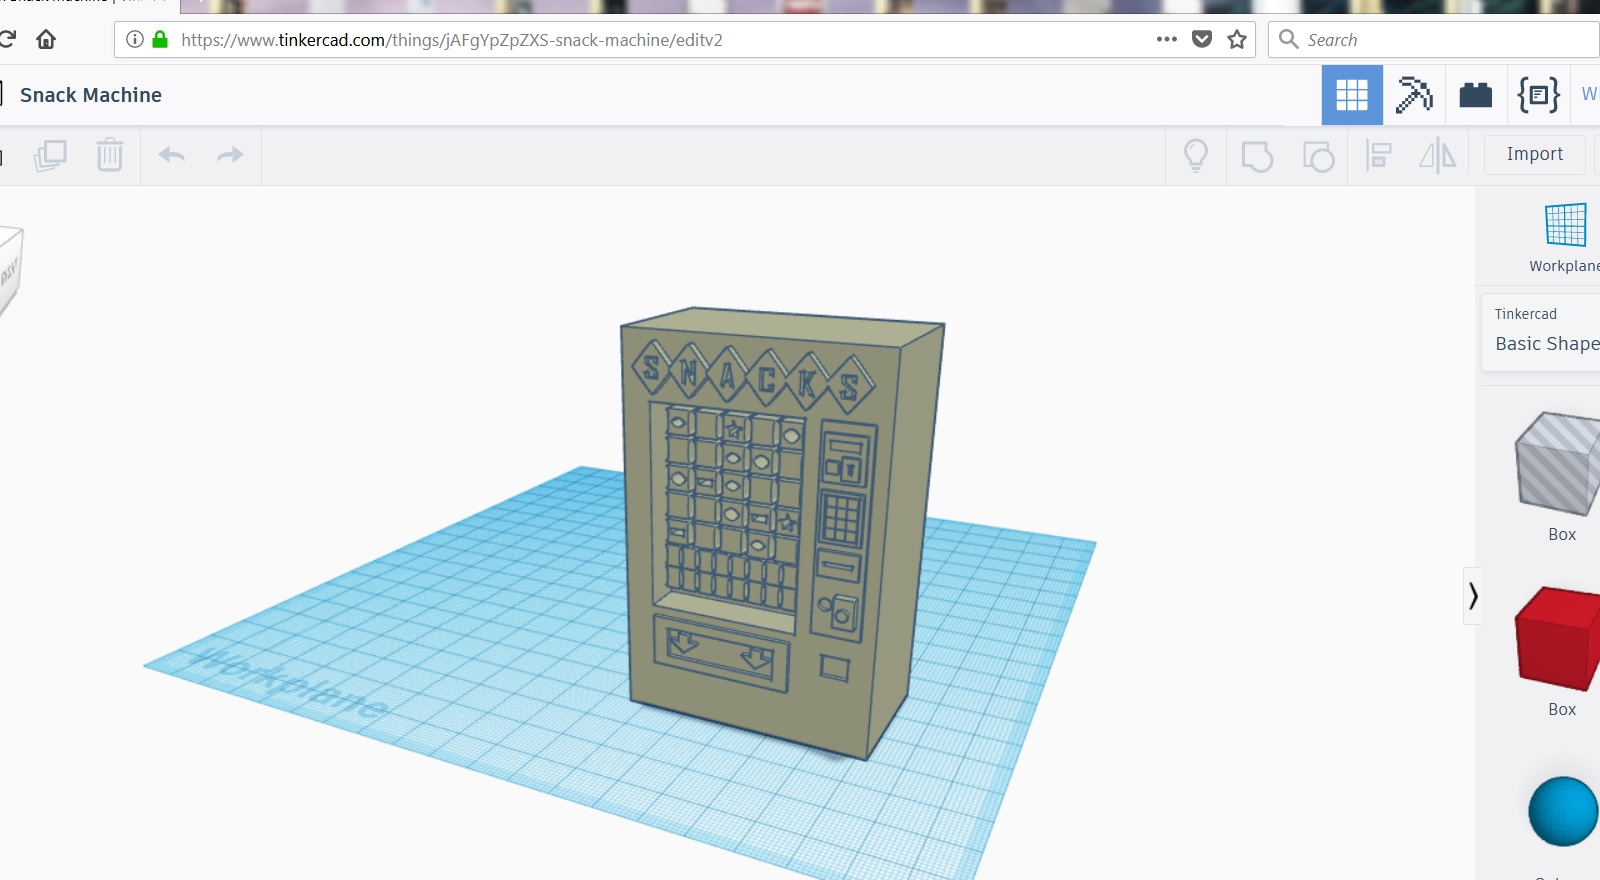Open the Bricks view icon

point(1476,95)
